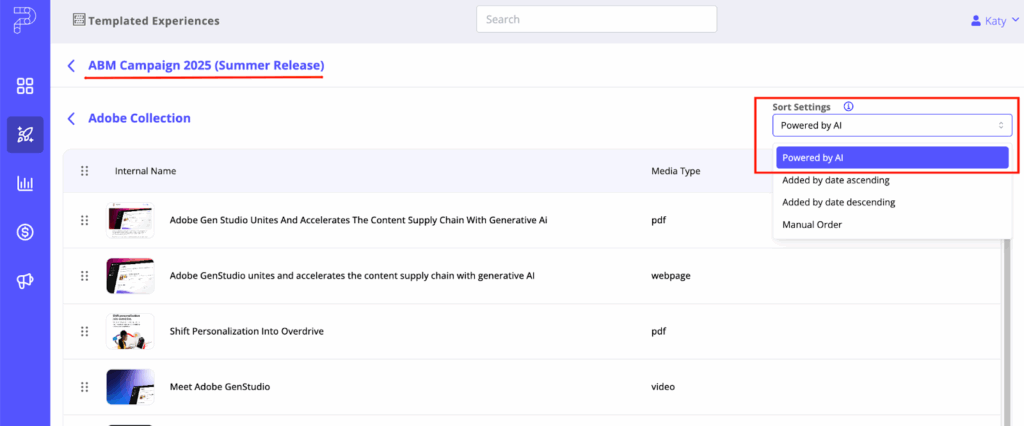Expand the Katy user menu chevron
Image resolution: width=1024 pixels, height=426 pixels.
(1015, 21)
